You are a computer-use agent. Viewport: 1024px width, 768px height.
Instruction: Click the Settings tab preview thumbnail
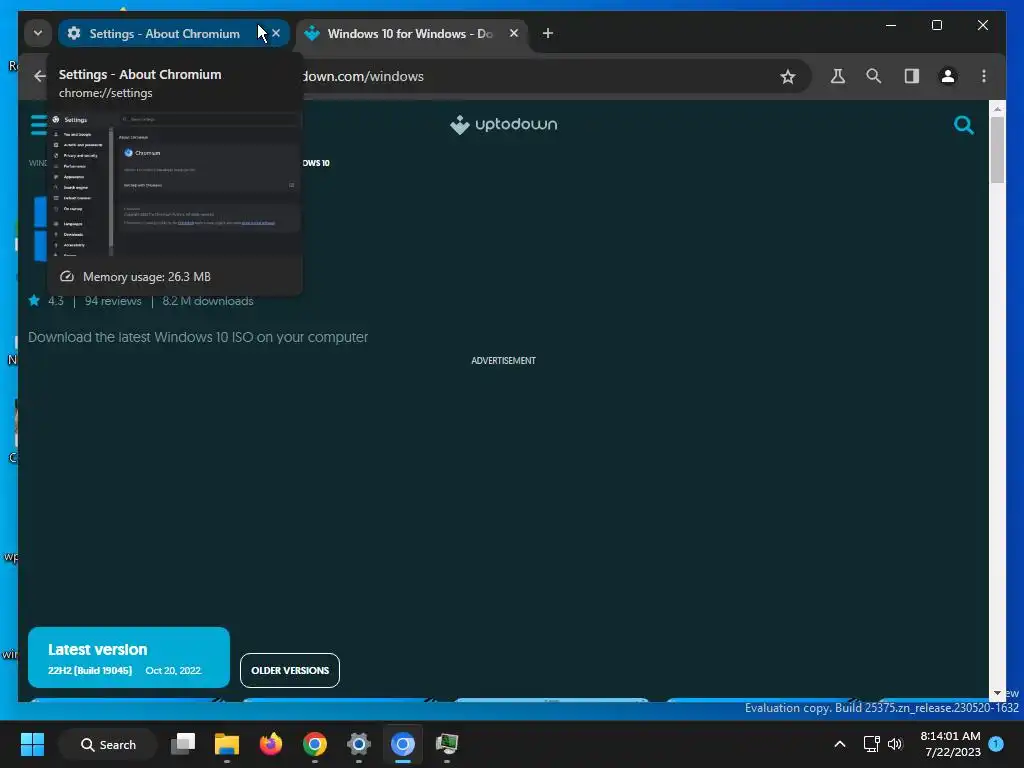coord(175,184)
